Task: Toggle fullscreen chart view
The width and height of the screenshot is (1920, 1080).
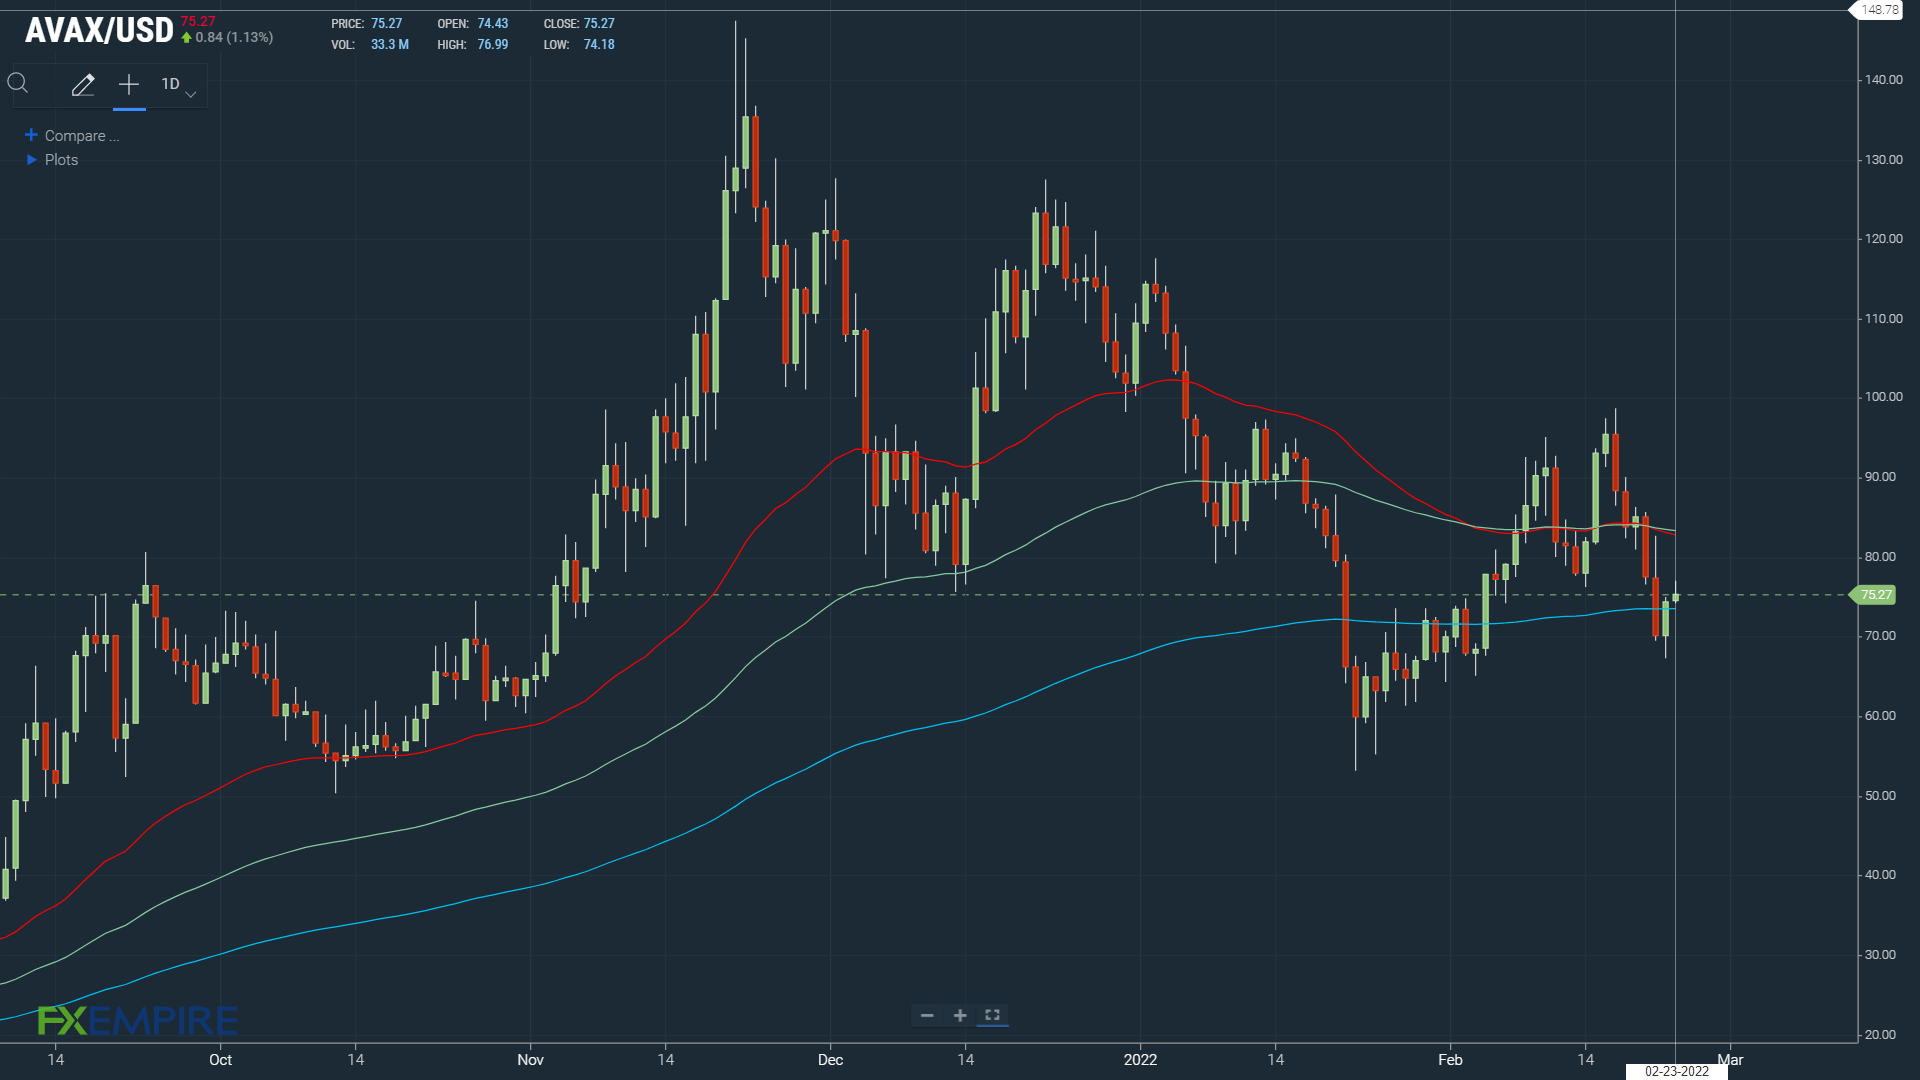Action: [x=993, y=1016]
